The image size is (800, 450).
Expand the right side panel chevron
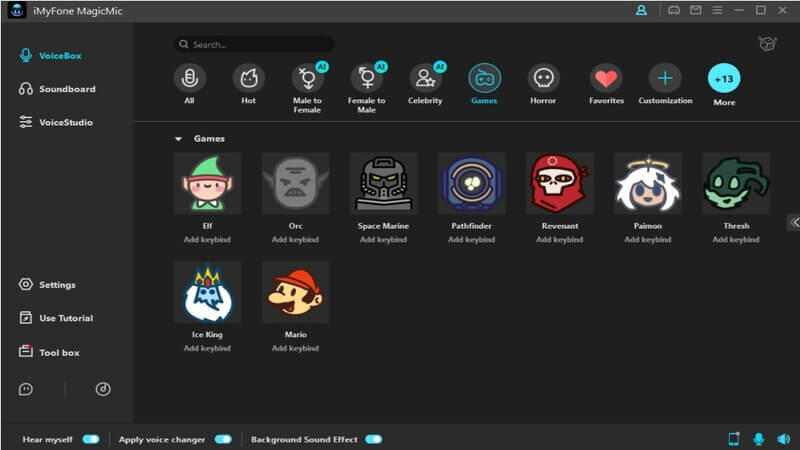pyautogui.click(x=794, y=222)
